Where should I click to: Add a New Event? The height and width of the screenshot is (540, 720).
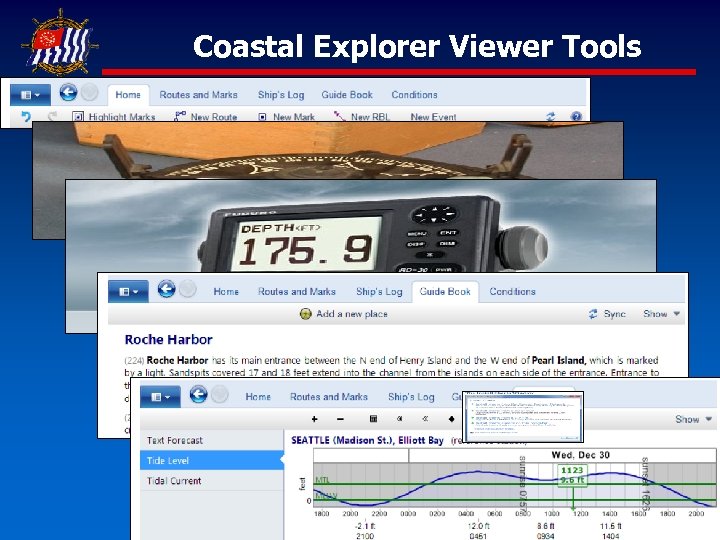pyautogui.click(x=433, y=117)
